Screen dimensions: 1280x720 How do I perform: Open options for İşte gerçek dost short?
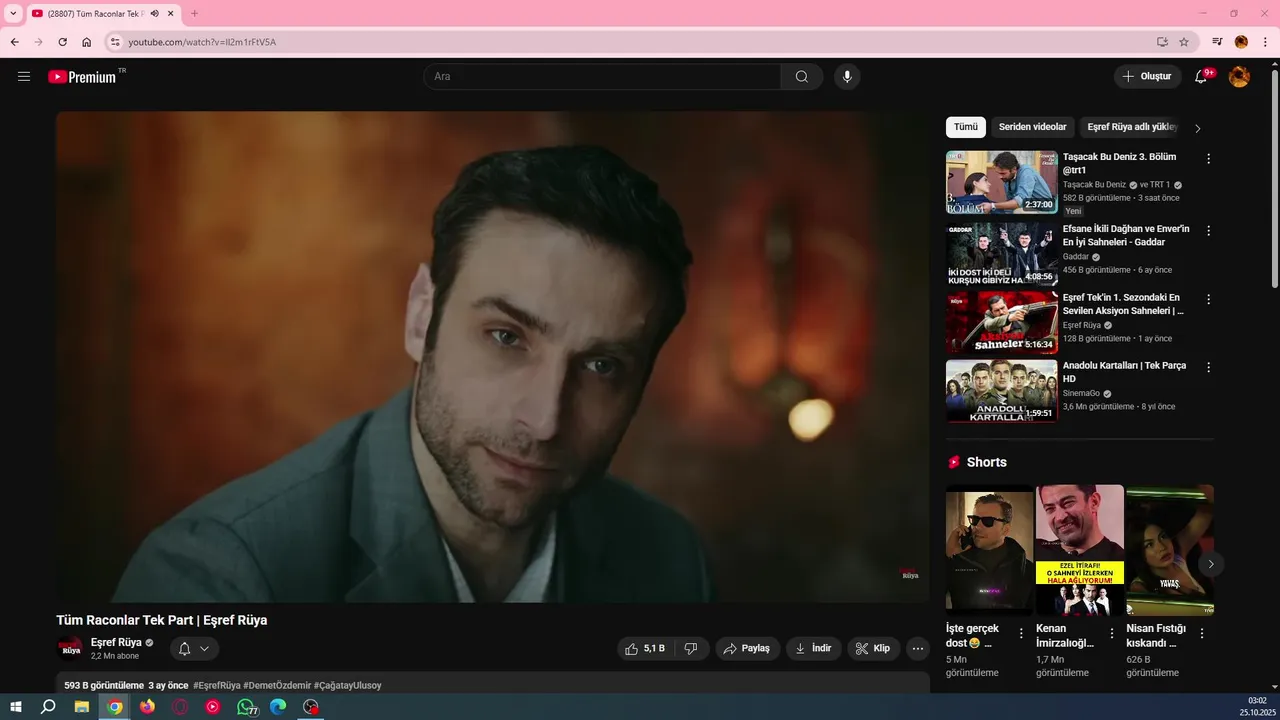coord(1021,634)
